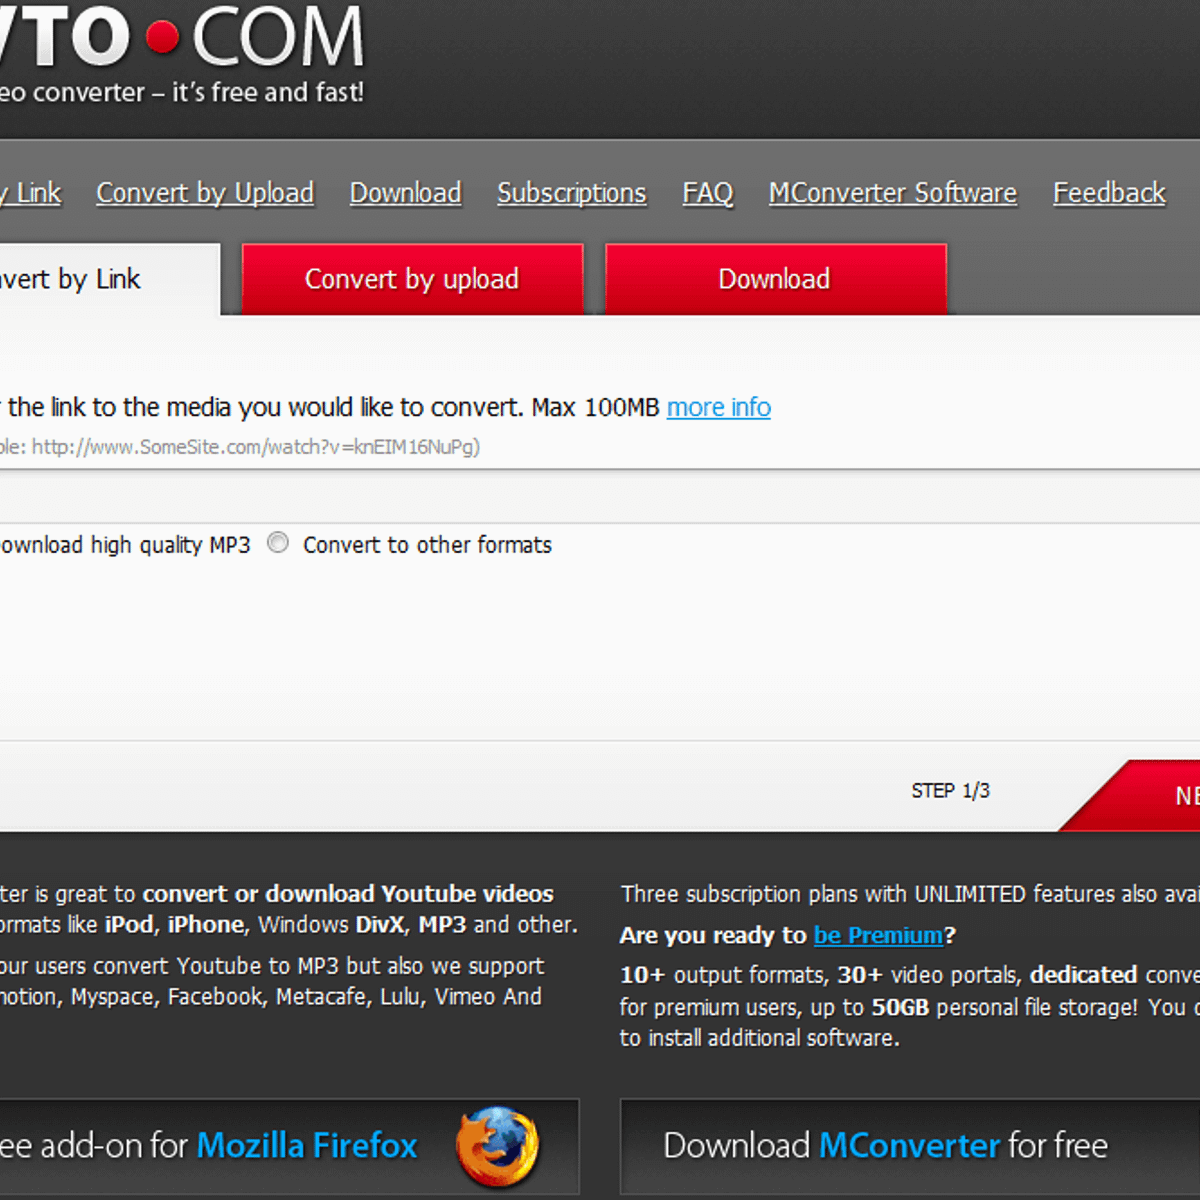Click the Mozilla Firefox logo icon
This screenshot has width=1200, height=1200.
point(497,1146)
